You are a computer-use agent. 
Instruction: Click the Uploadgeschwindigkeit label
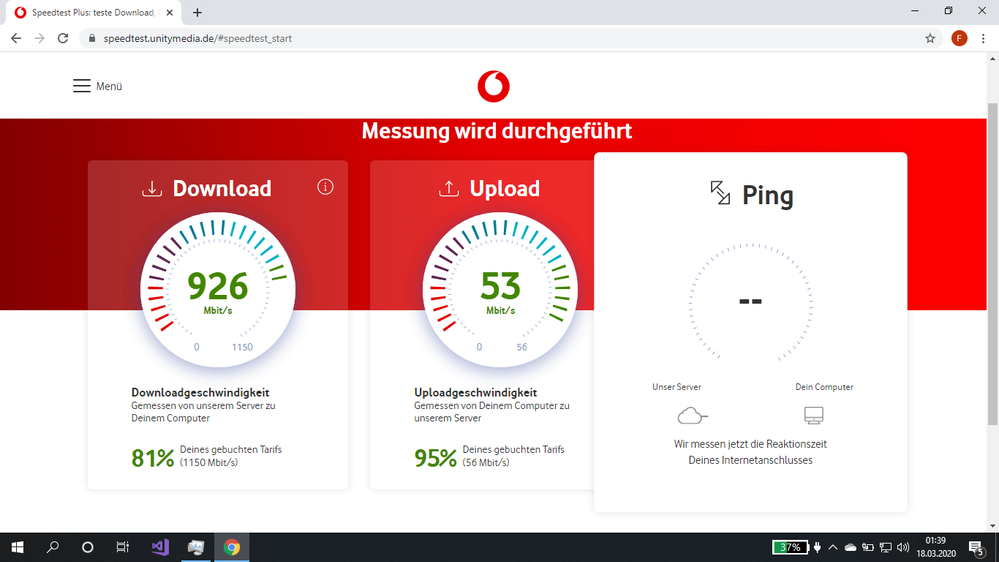tap(475, 393)
